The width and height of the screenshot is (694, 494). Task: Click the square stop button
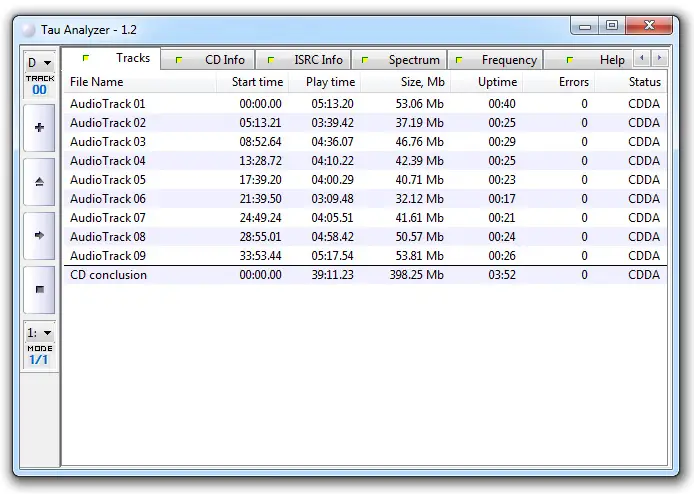pos(39,289)
